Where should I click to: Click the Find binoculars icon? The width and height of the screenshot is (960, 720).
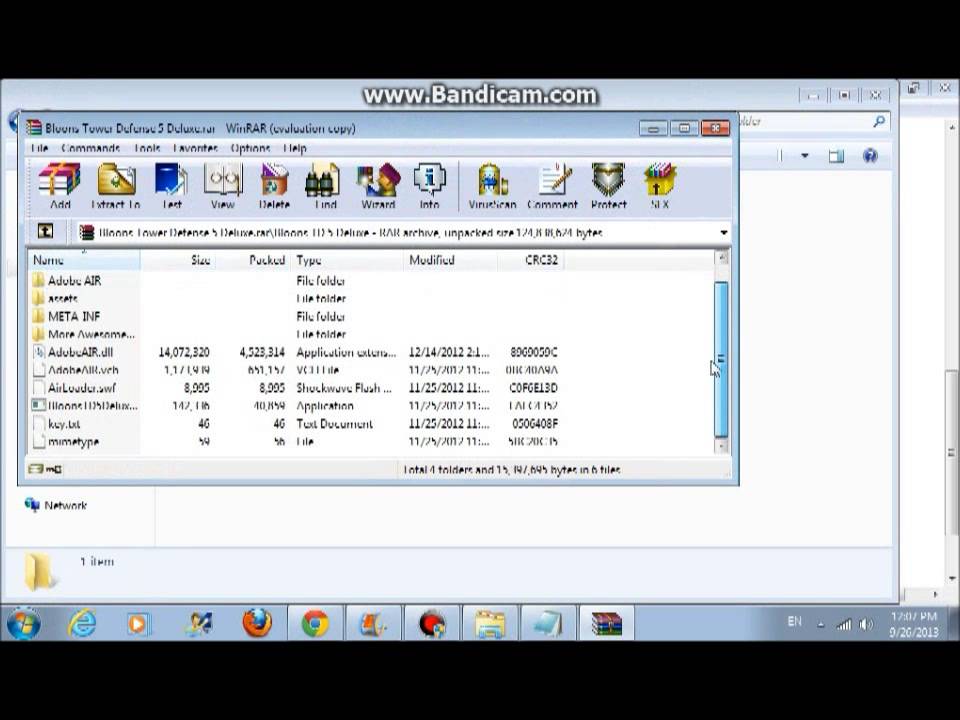point(324,186)
